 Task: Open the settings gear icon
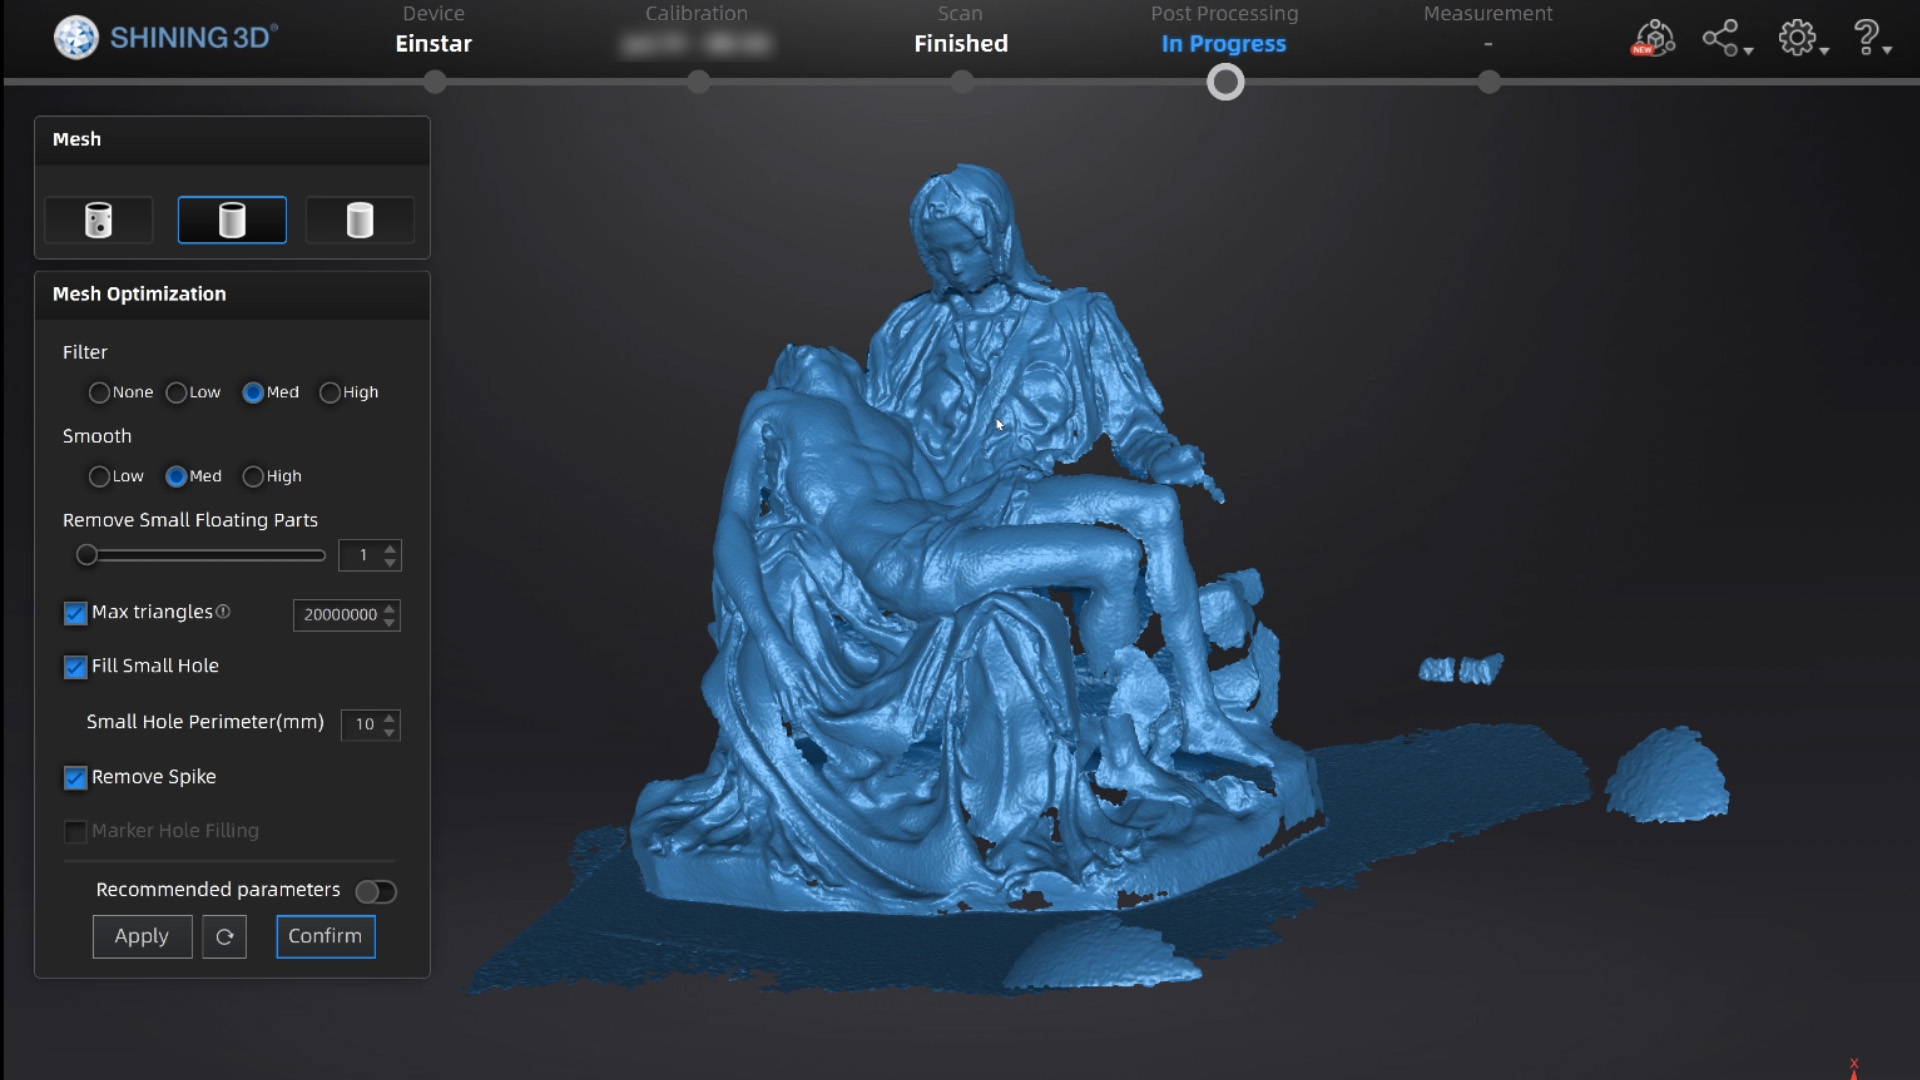1797,38
